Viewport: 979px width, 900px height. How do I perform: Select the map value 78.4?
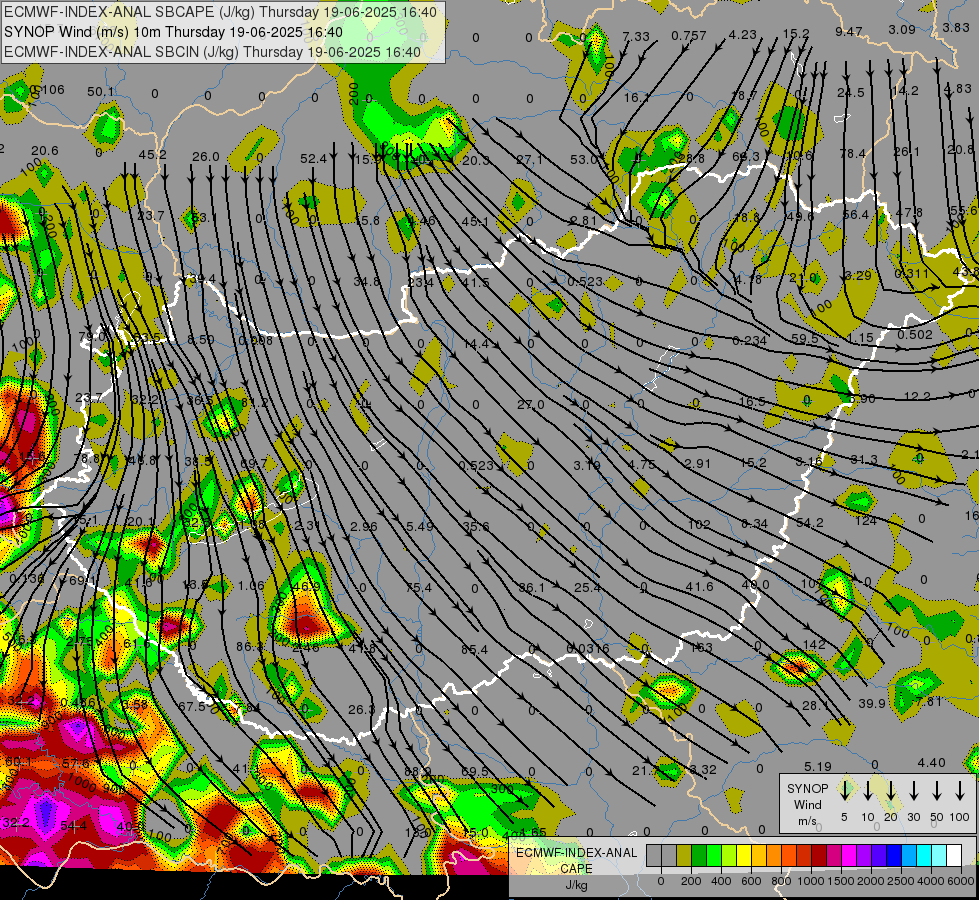tap(853, 154)
